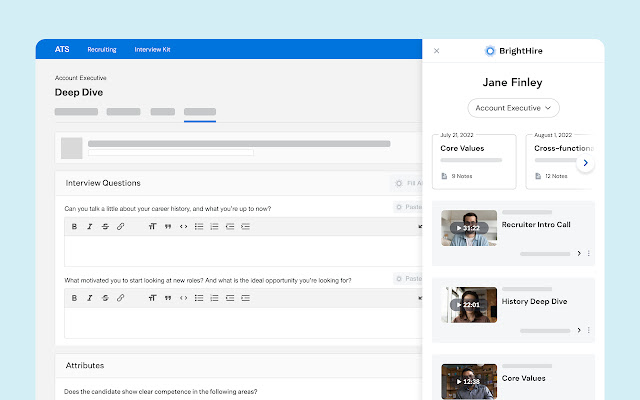Switch to the Interview Kit tab

pos(153,49)
